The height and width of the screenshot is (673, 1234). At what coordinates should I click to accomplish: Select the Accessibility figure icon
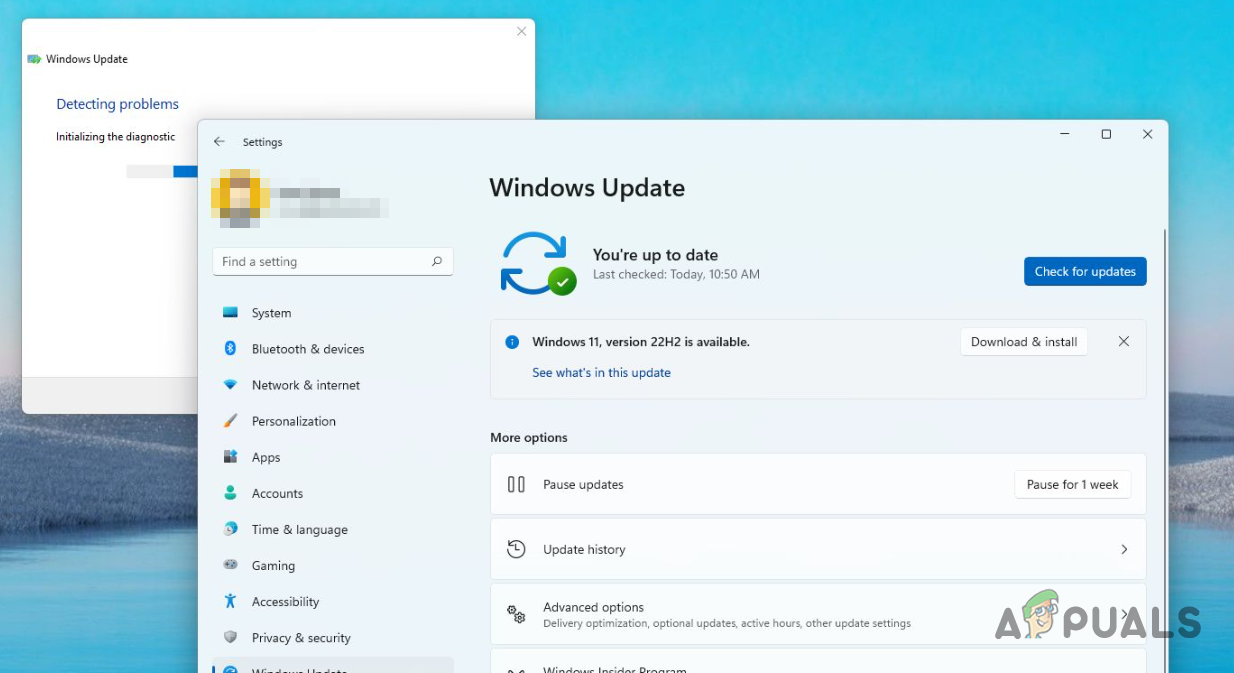pos(230,601)
